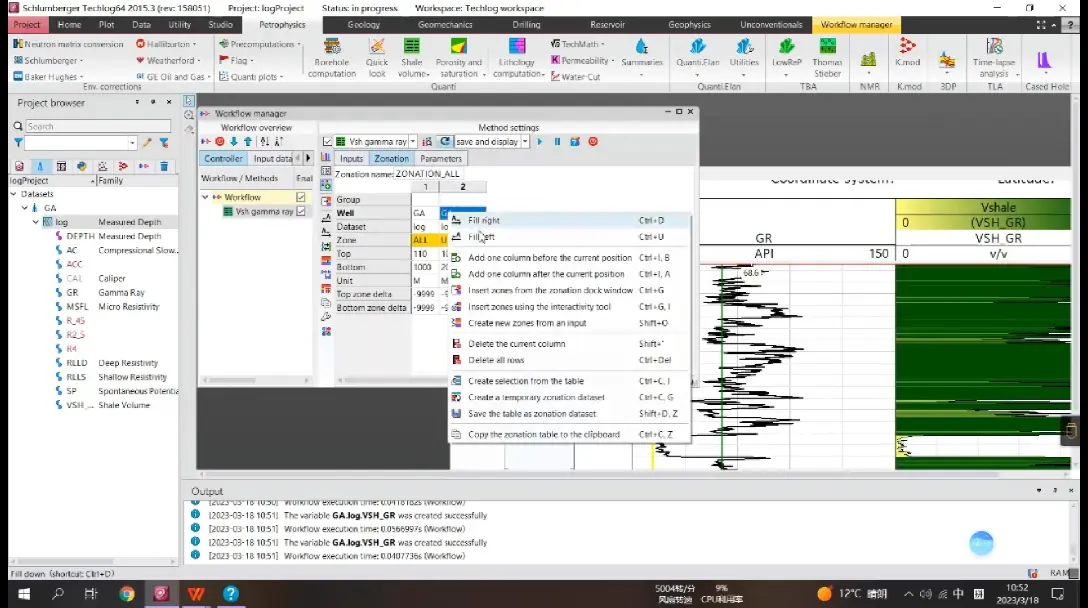Image resolution: width=1088 pixels, height=608 pixels.
Task: Open the Utilities ribbon icon
Action: tap(745, 53)
